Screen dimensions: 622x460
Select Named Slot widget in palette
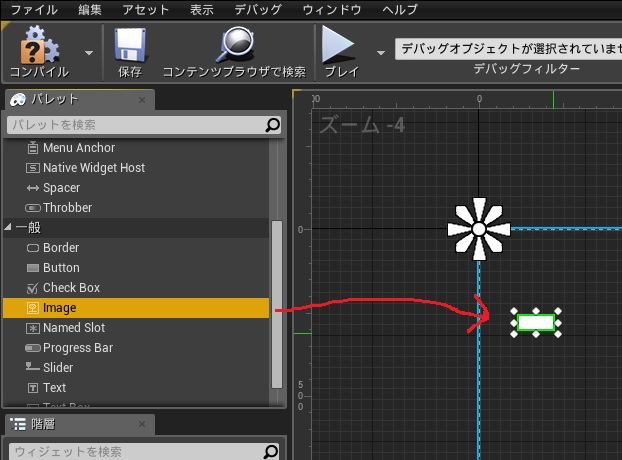pos(136,328)
